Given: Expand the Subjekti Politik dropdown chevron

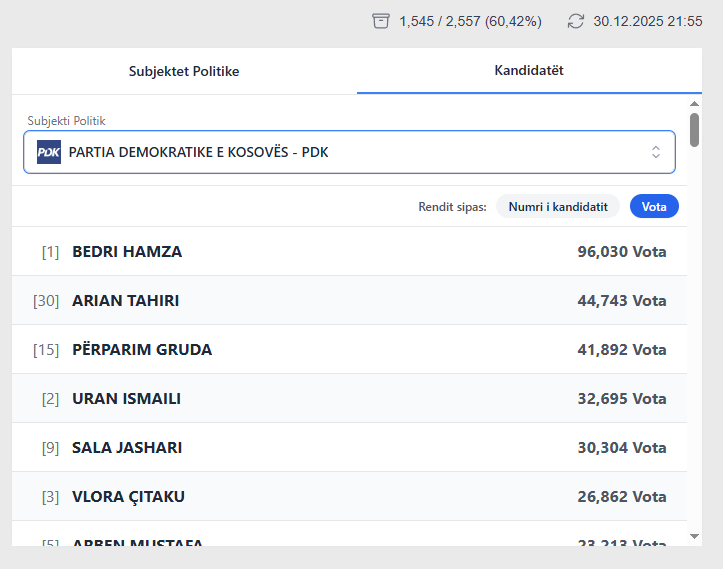Looking at the screenshot, I should point(656,152).
